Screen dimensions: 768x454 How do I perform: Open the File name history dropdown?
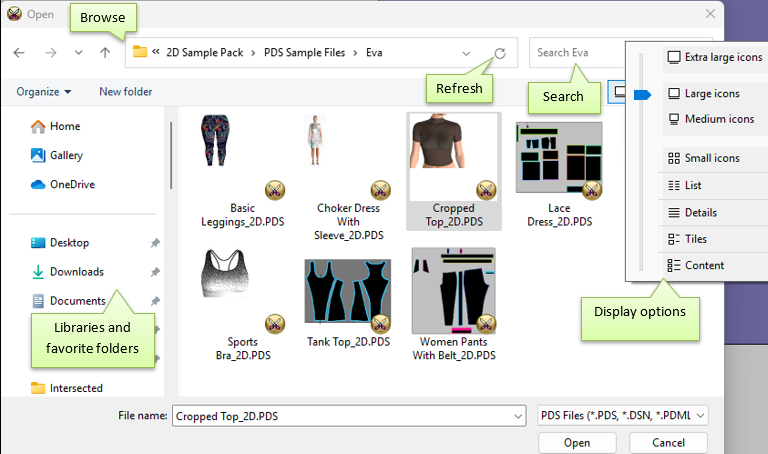pyautogui.click(x=516, y=415)
